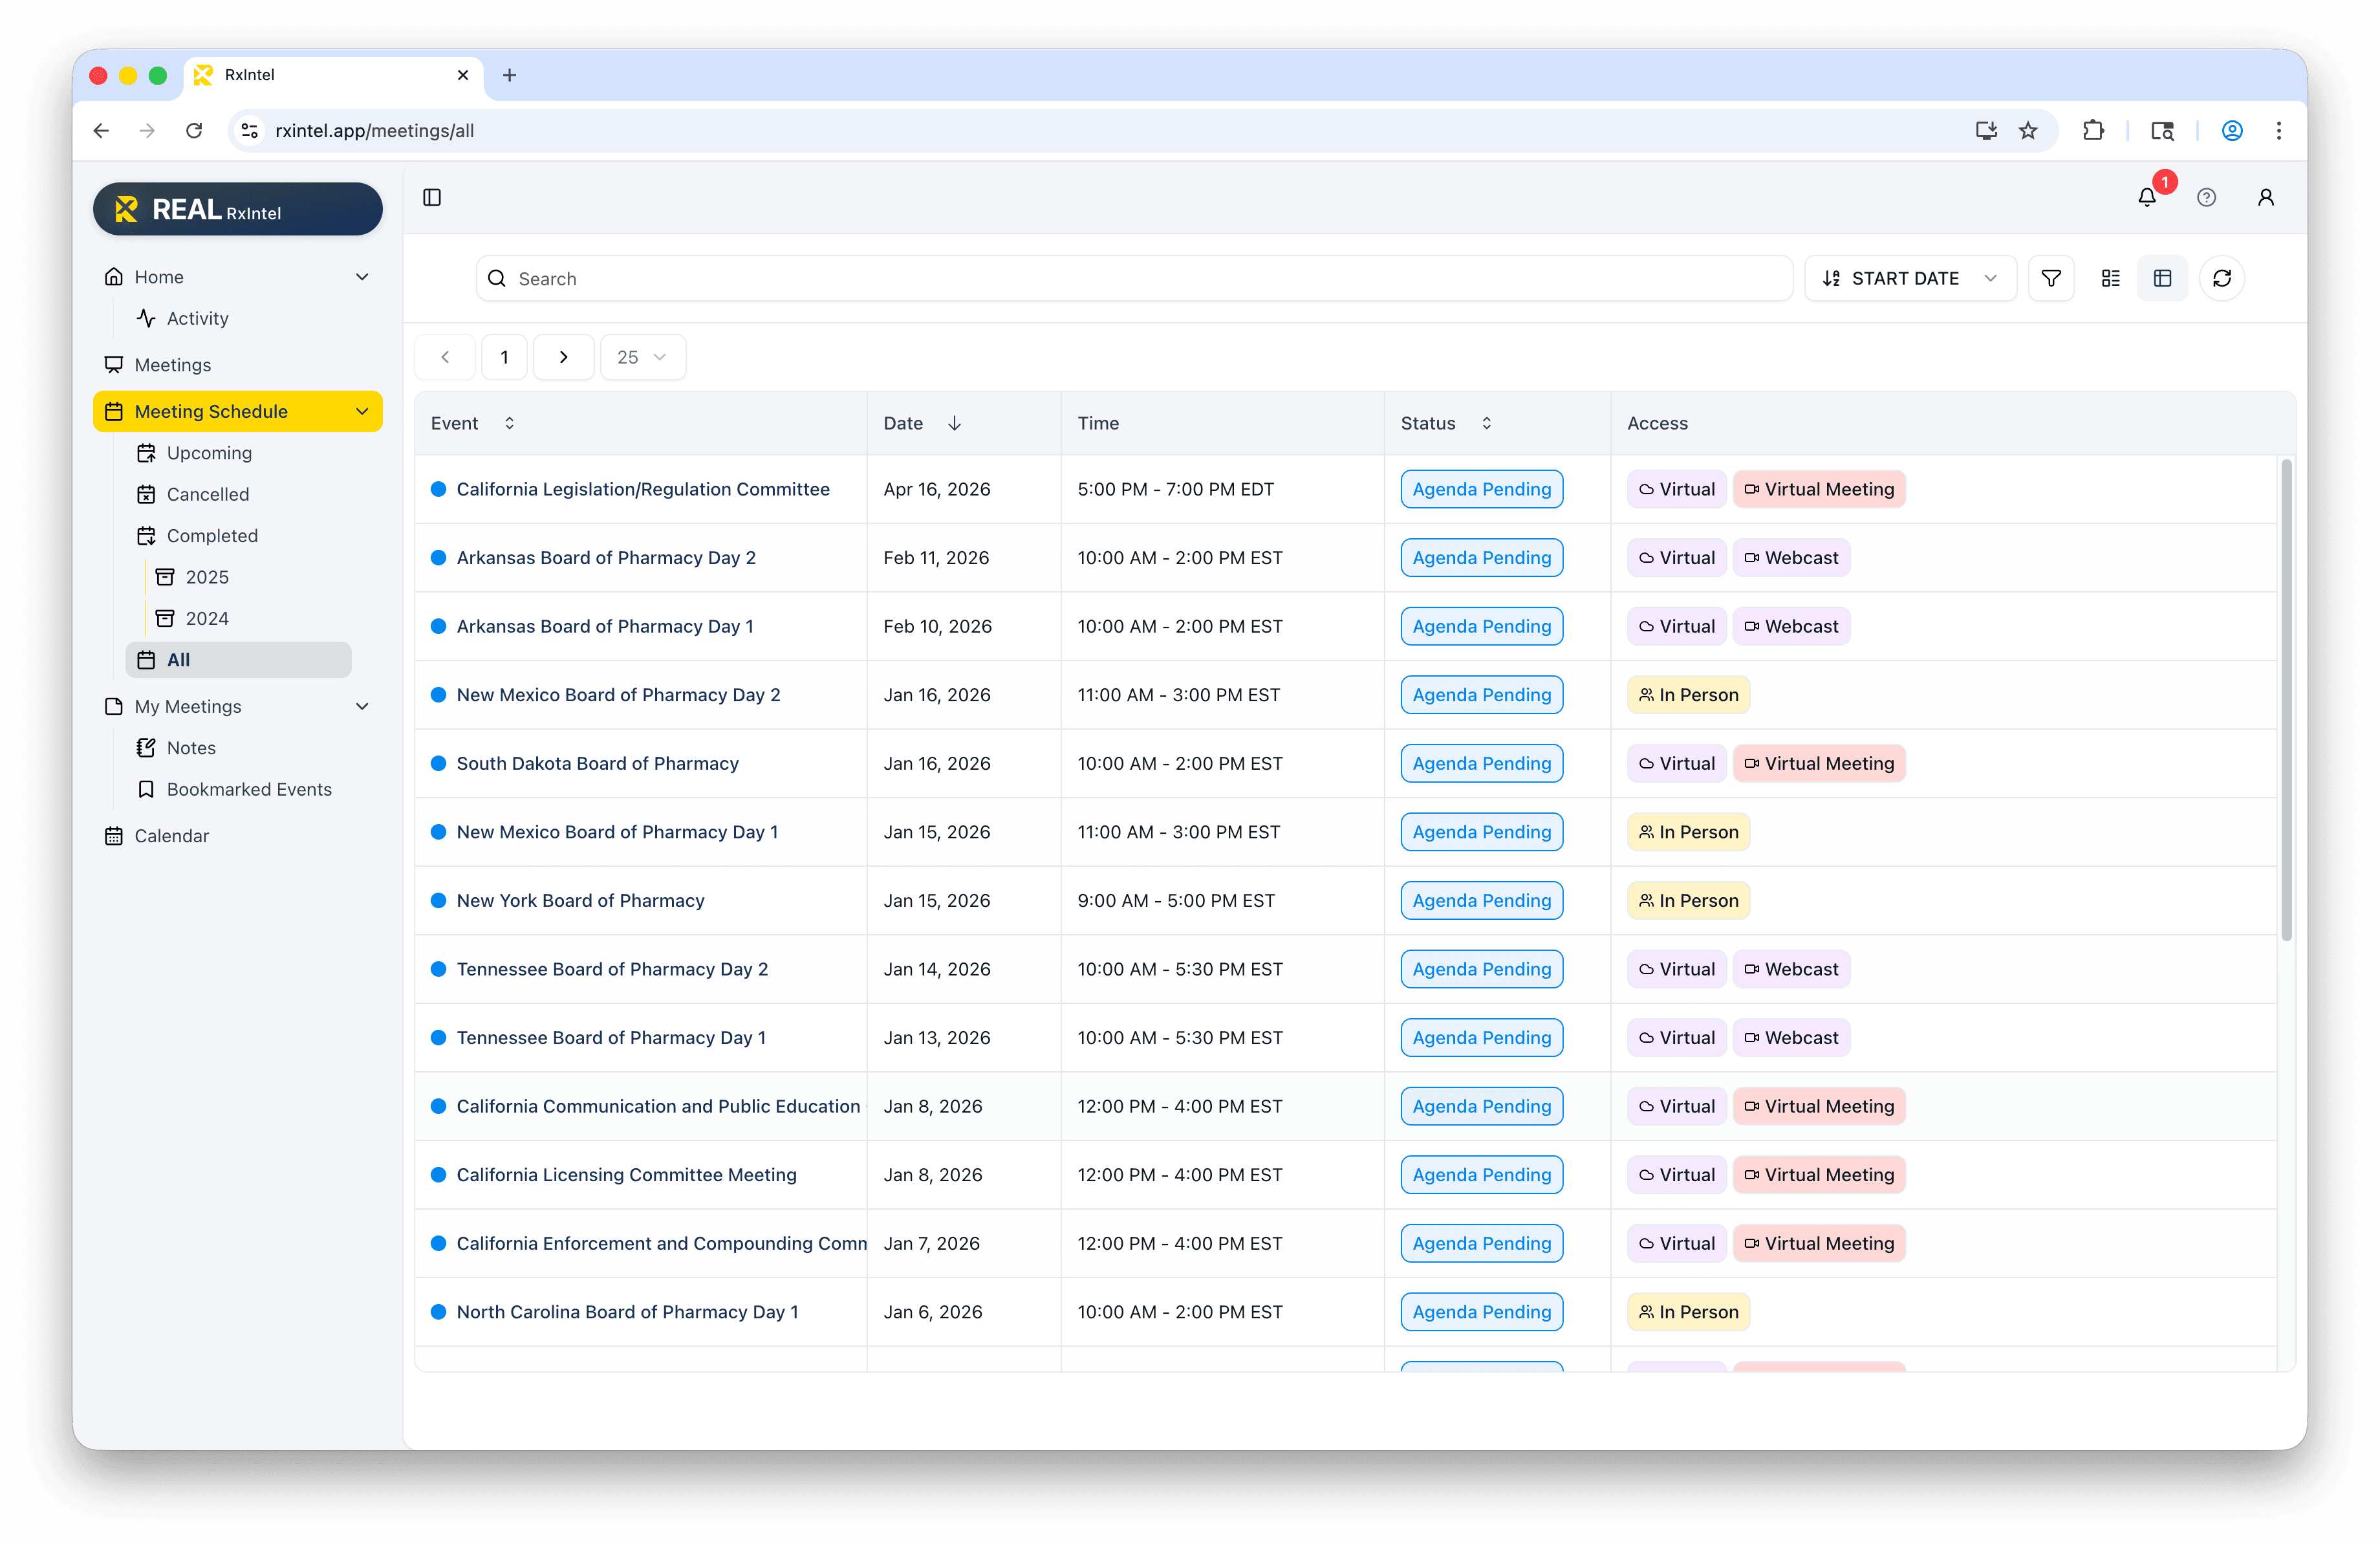Screen dimensions: 2380x1546
Task: Toggle Date column sort direction
Action: pos(954,423)
